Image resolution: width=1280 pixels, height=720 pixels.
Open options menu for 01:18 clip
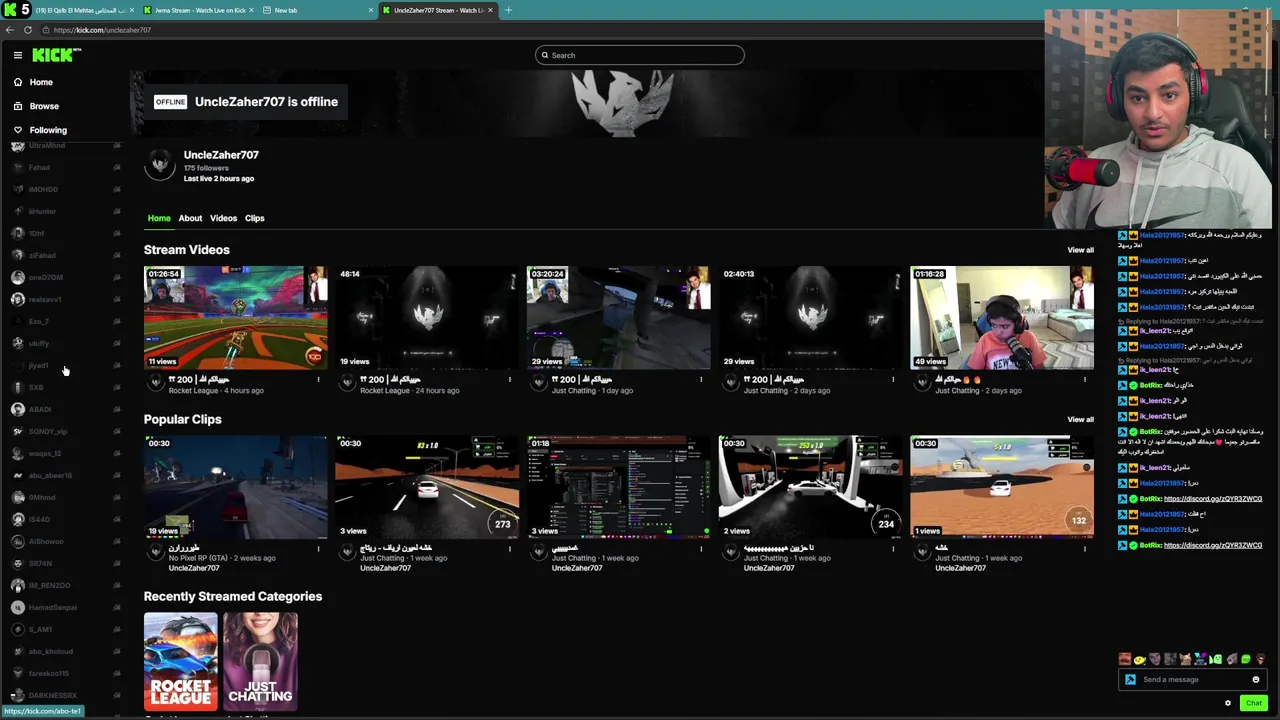click(x=701, y=548)
